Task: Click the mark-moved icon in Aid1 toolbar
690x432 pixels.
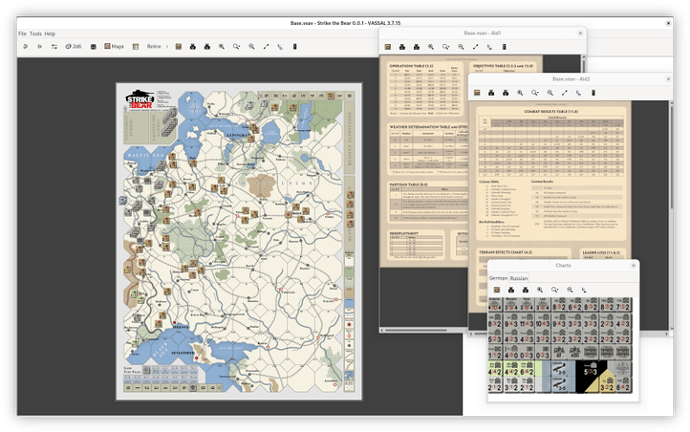Action: click(x=490, y=47)
